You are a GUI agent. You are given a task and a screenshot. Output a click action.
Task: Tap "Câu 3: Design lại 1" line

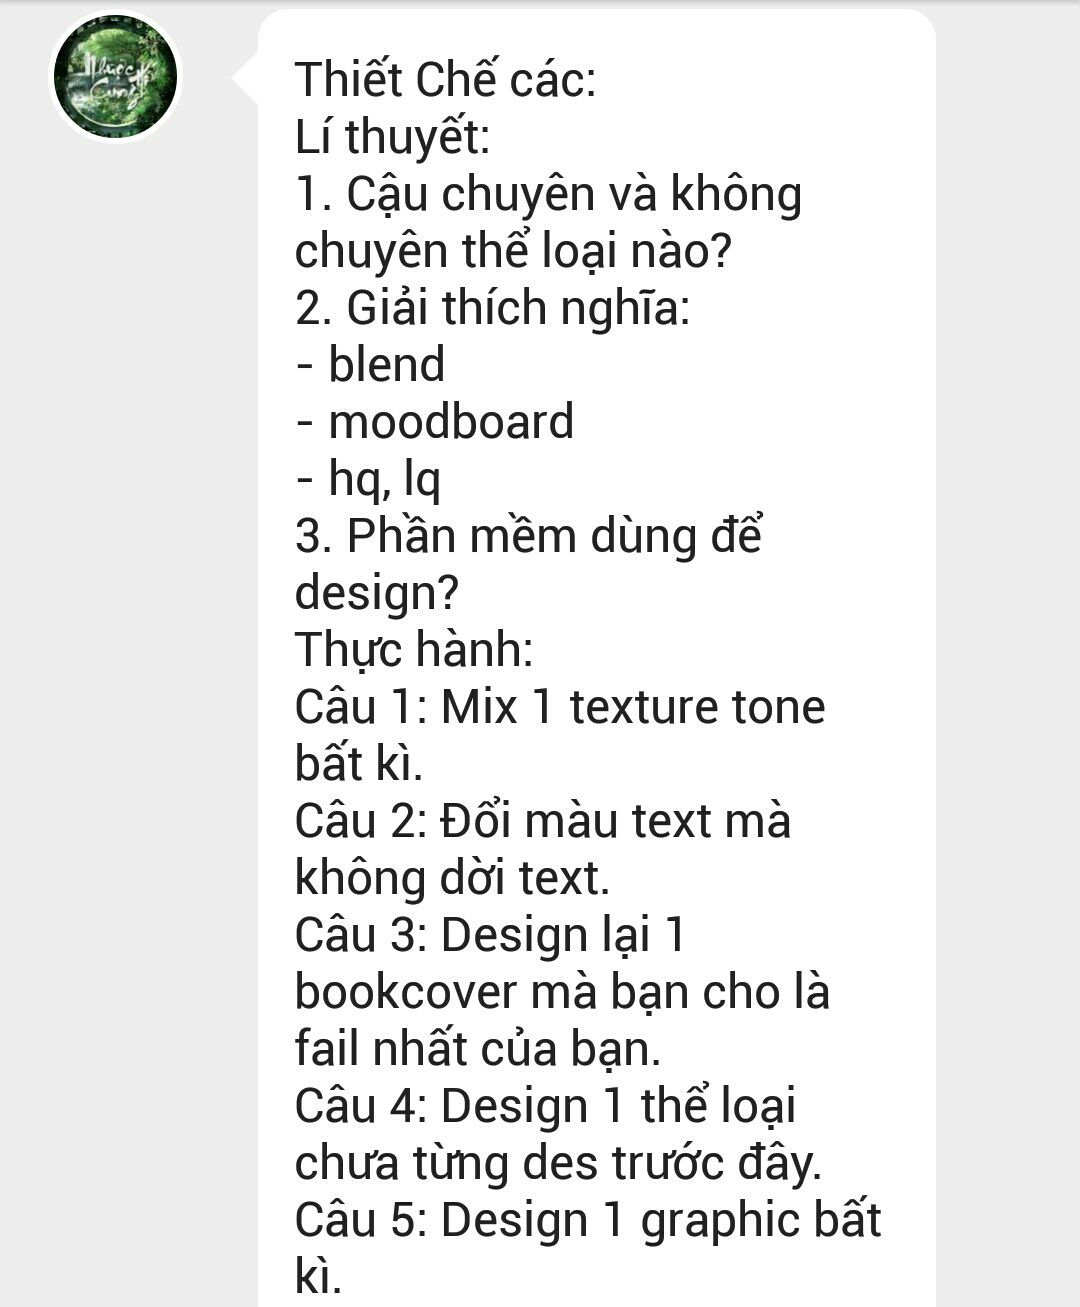click(x=490, y=936)
